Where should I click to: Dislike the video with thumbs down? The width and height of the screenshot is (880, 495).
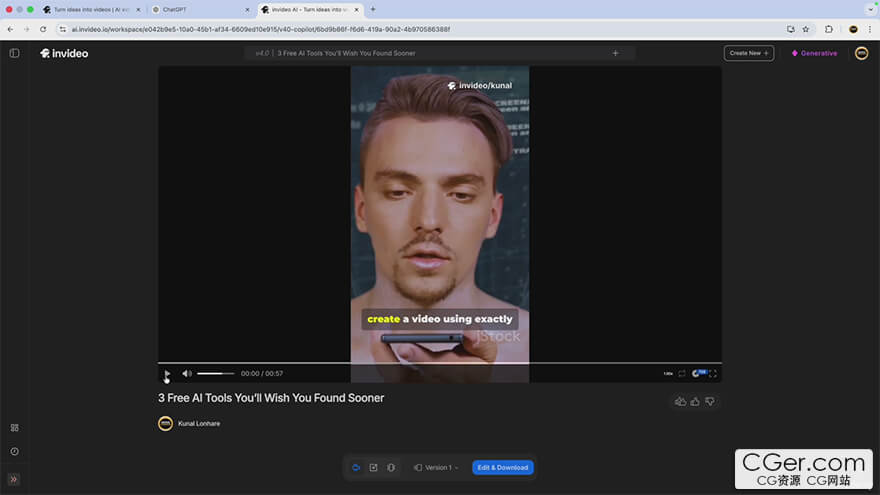(x=710, y=401)
